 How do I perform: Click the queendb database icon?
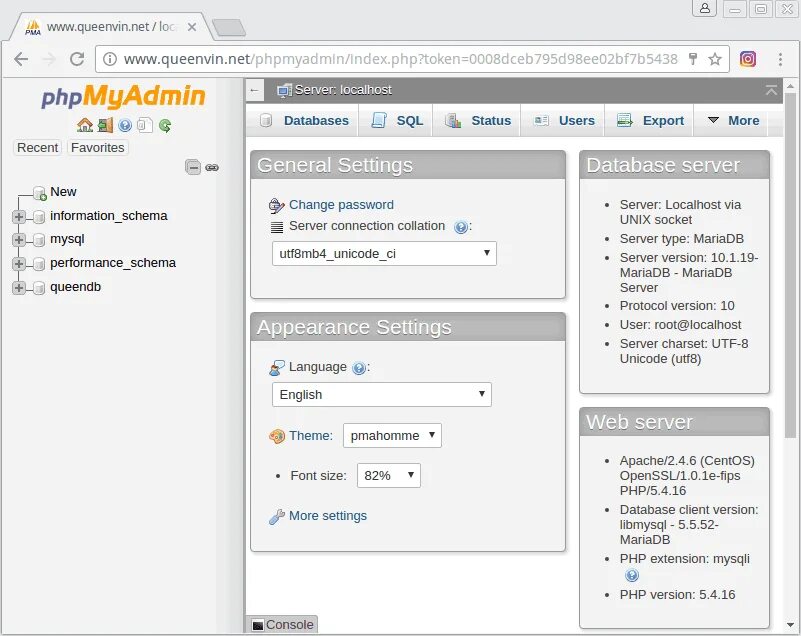39,288
